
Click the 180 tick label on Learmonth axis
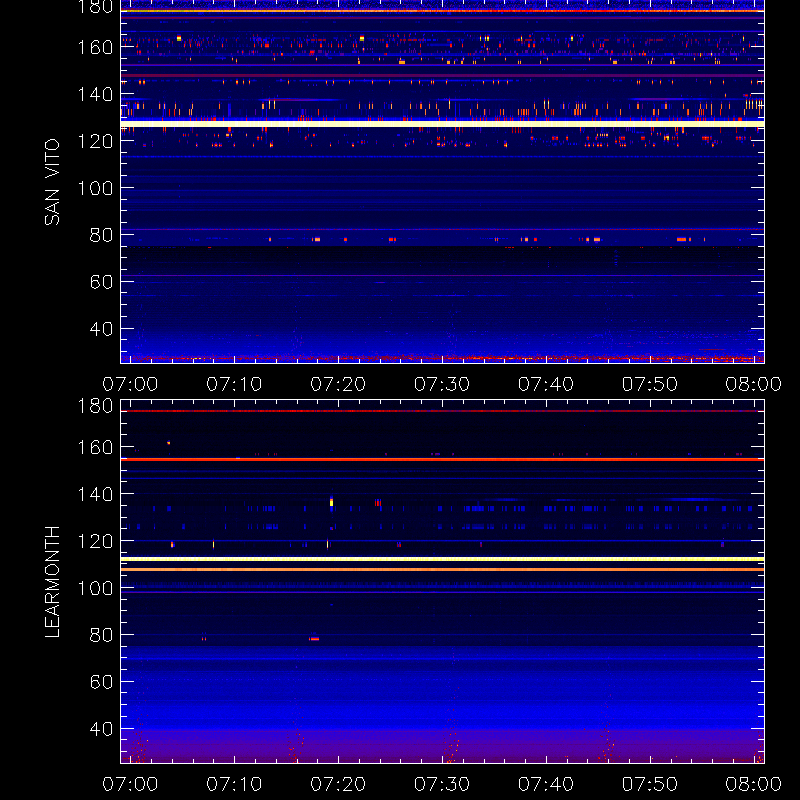click(x=95, y=406)
